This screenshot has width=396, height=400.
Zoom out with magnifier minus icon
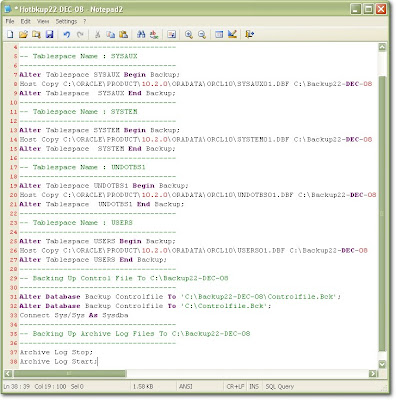[x=202, y=34]
